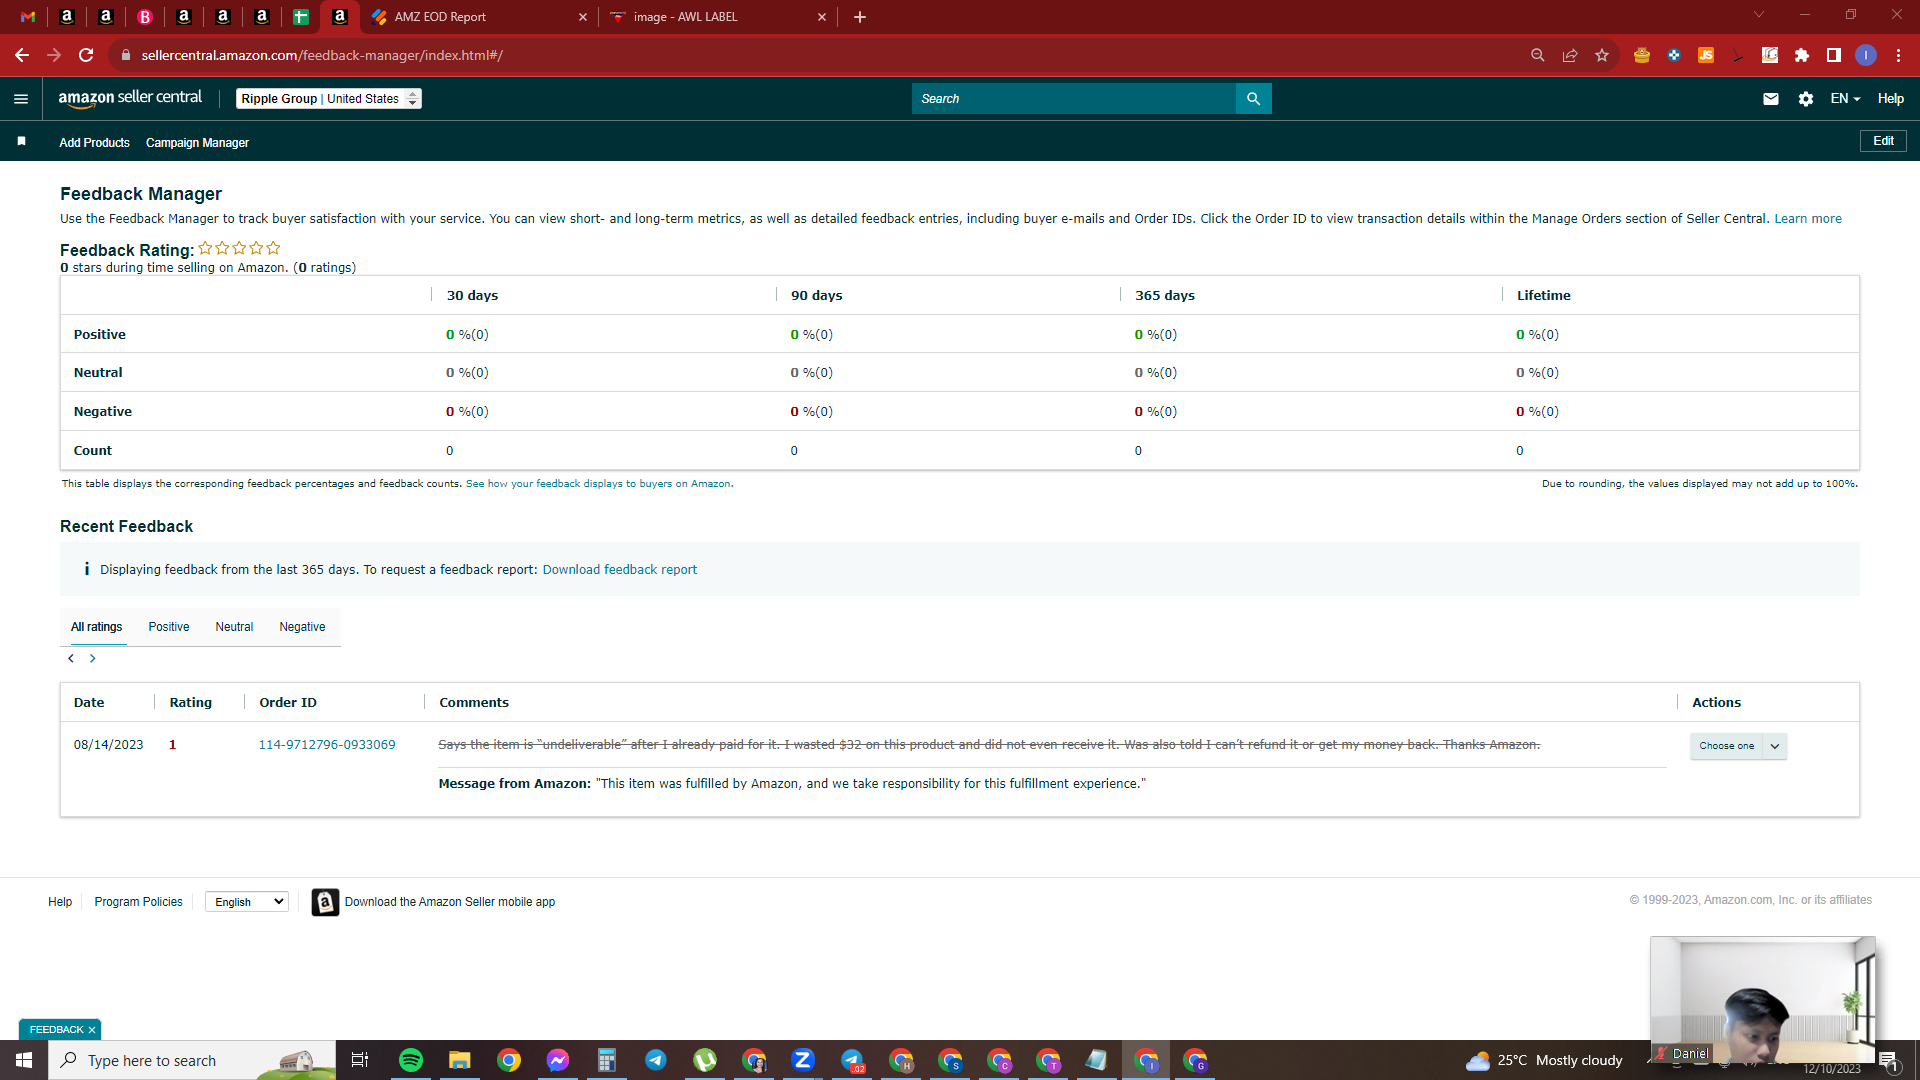Switch to the Neutral feedback tab

[234, 627]
